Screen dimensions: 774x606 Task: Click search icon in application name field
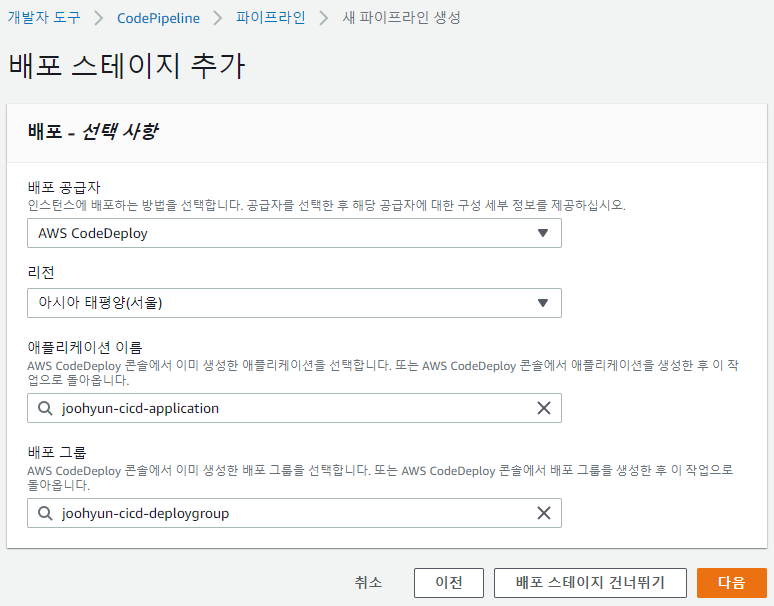[45, 408]
